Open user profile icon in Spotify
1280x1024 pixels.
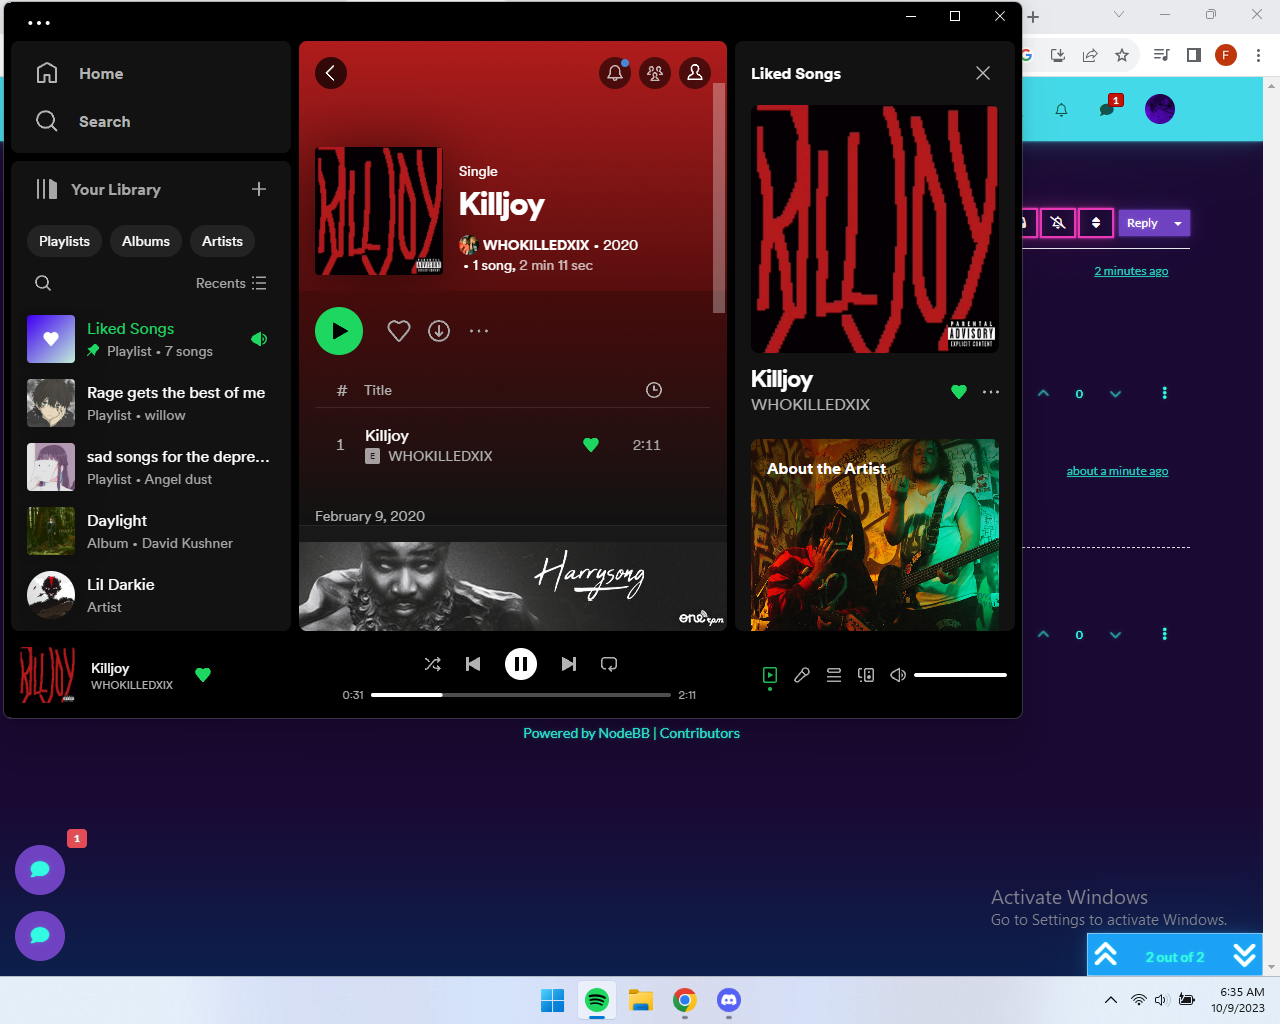point(695,73)
